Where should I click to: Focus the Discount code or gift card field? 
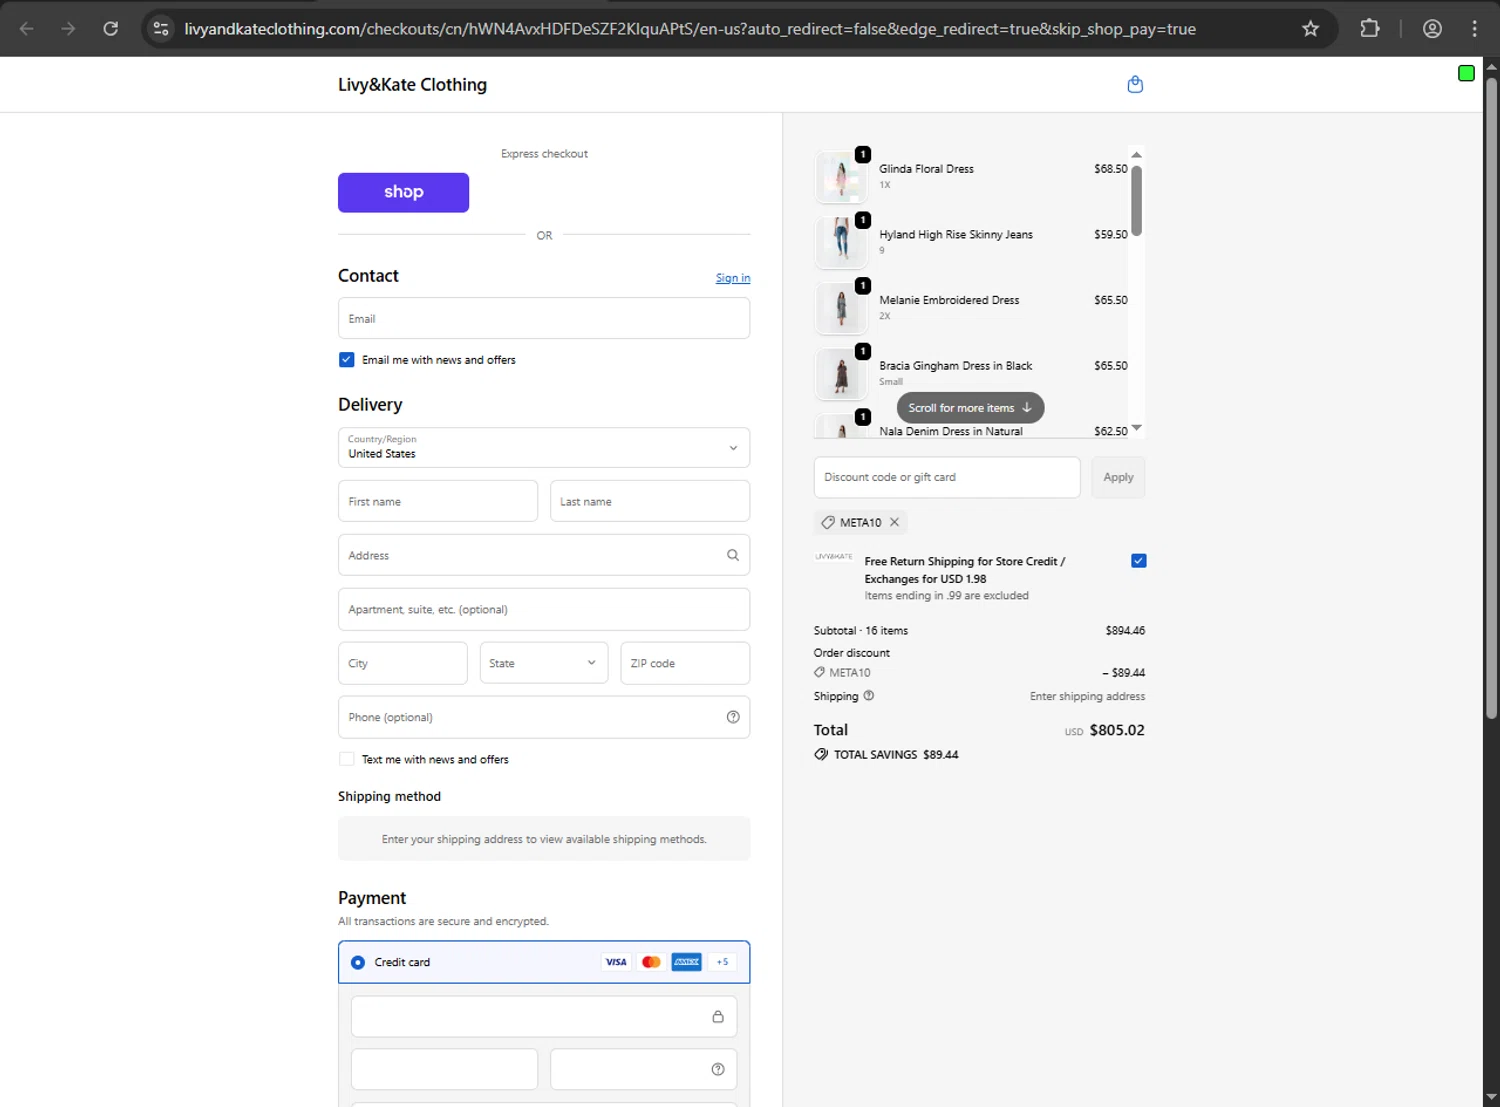pos(946,477)
